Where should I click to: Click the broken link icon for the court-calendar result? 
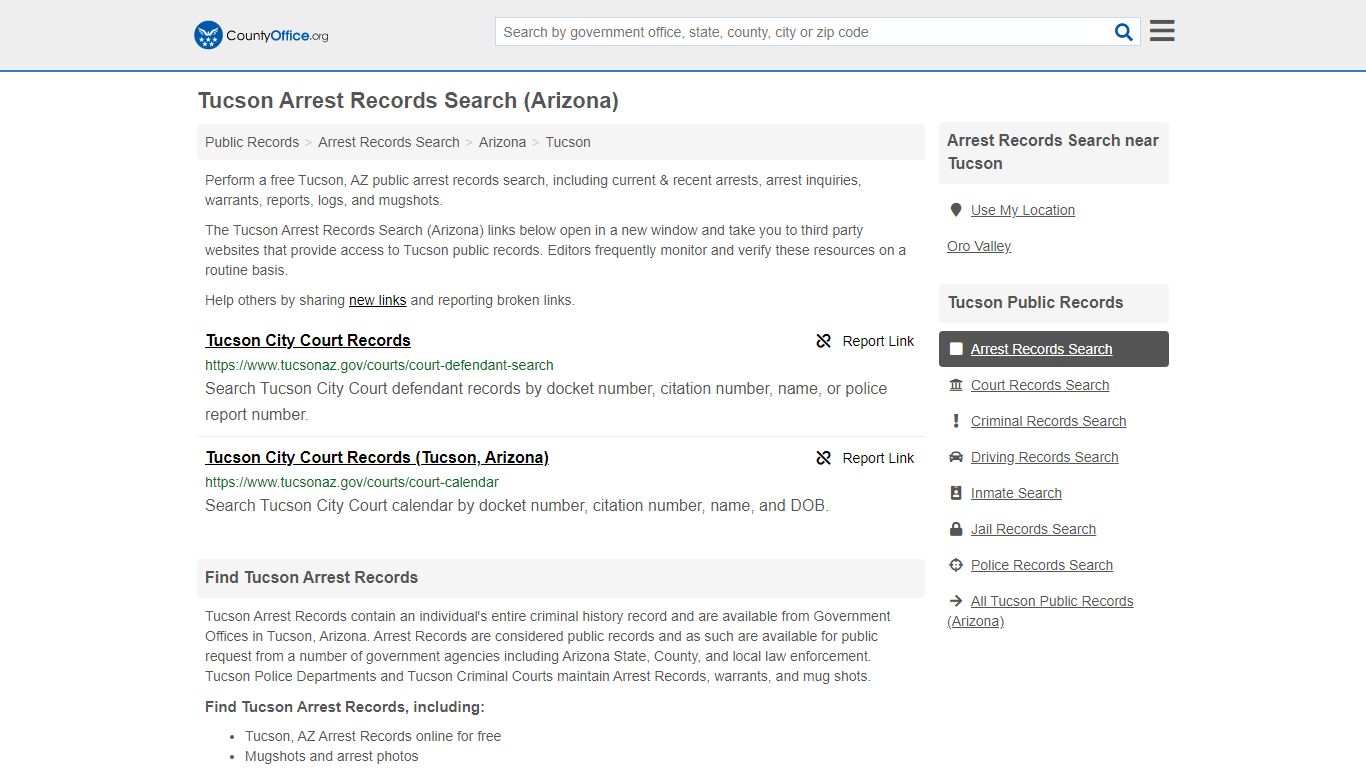point(824,458)
